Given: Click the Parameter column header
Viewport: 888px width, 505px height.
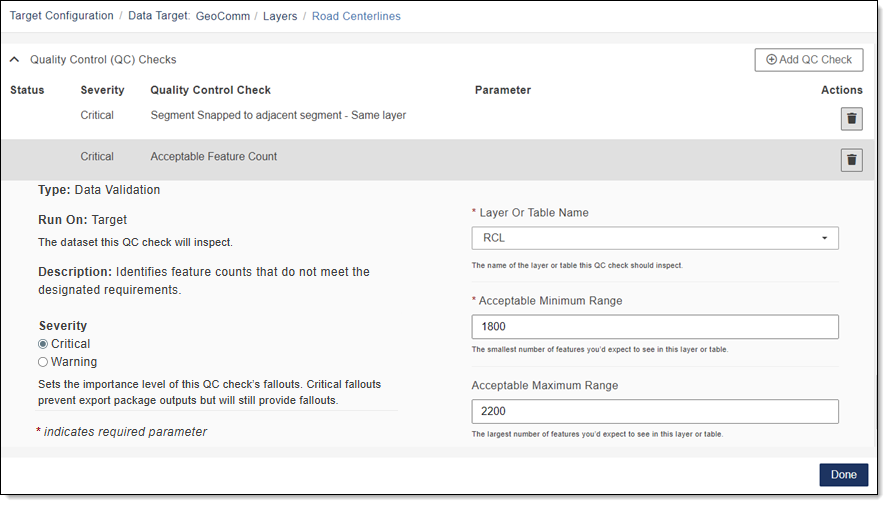Looking at the screenshot, I should click(x=502, y=90).
